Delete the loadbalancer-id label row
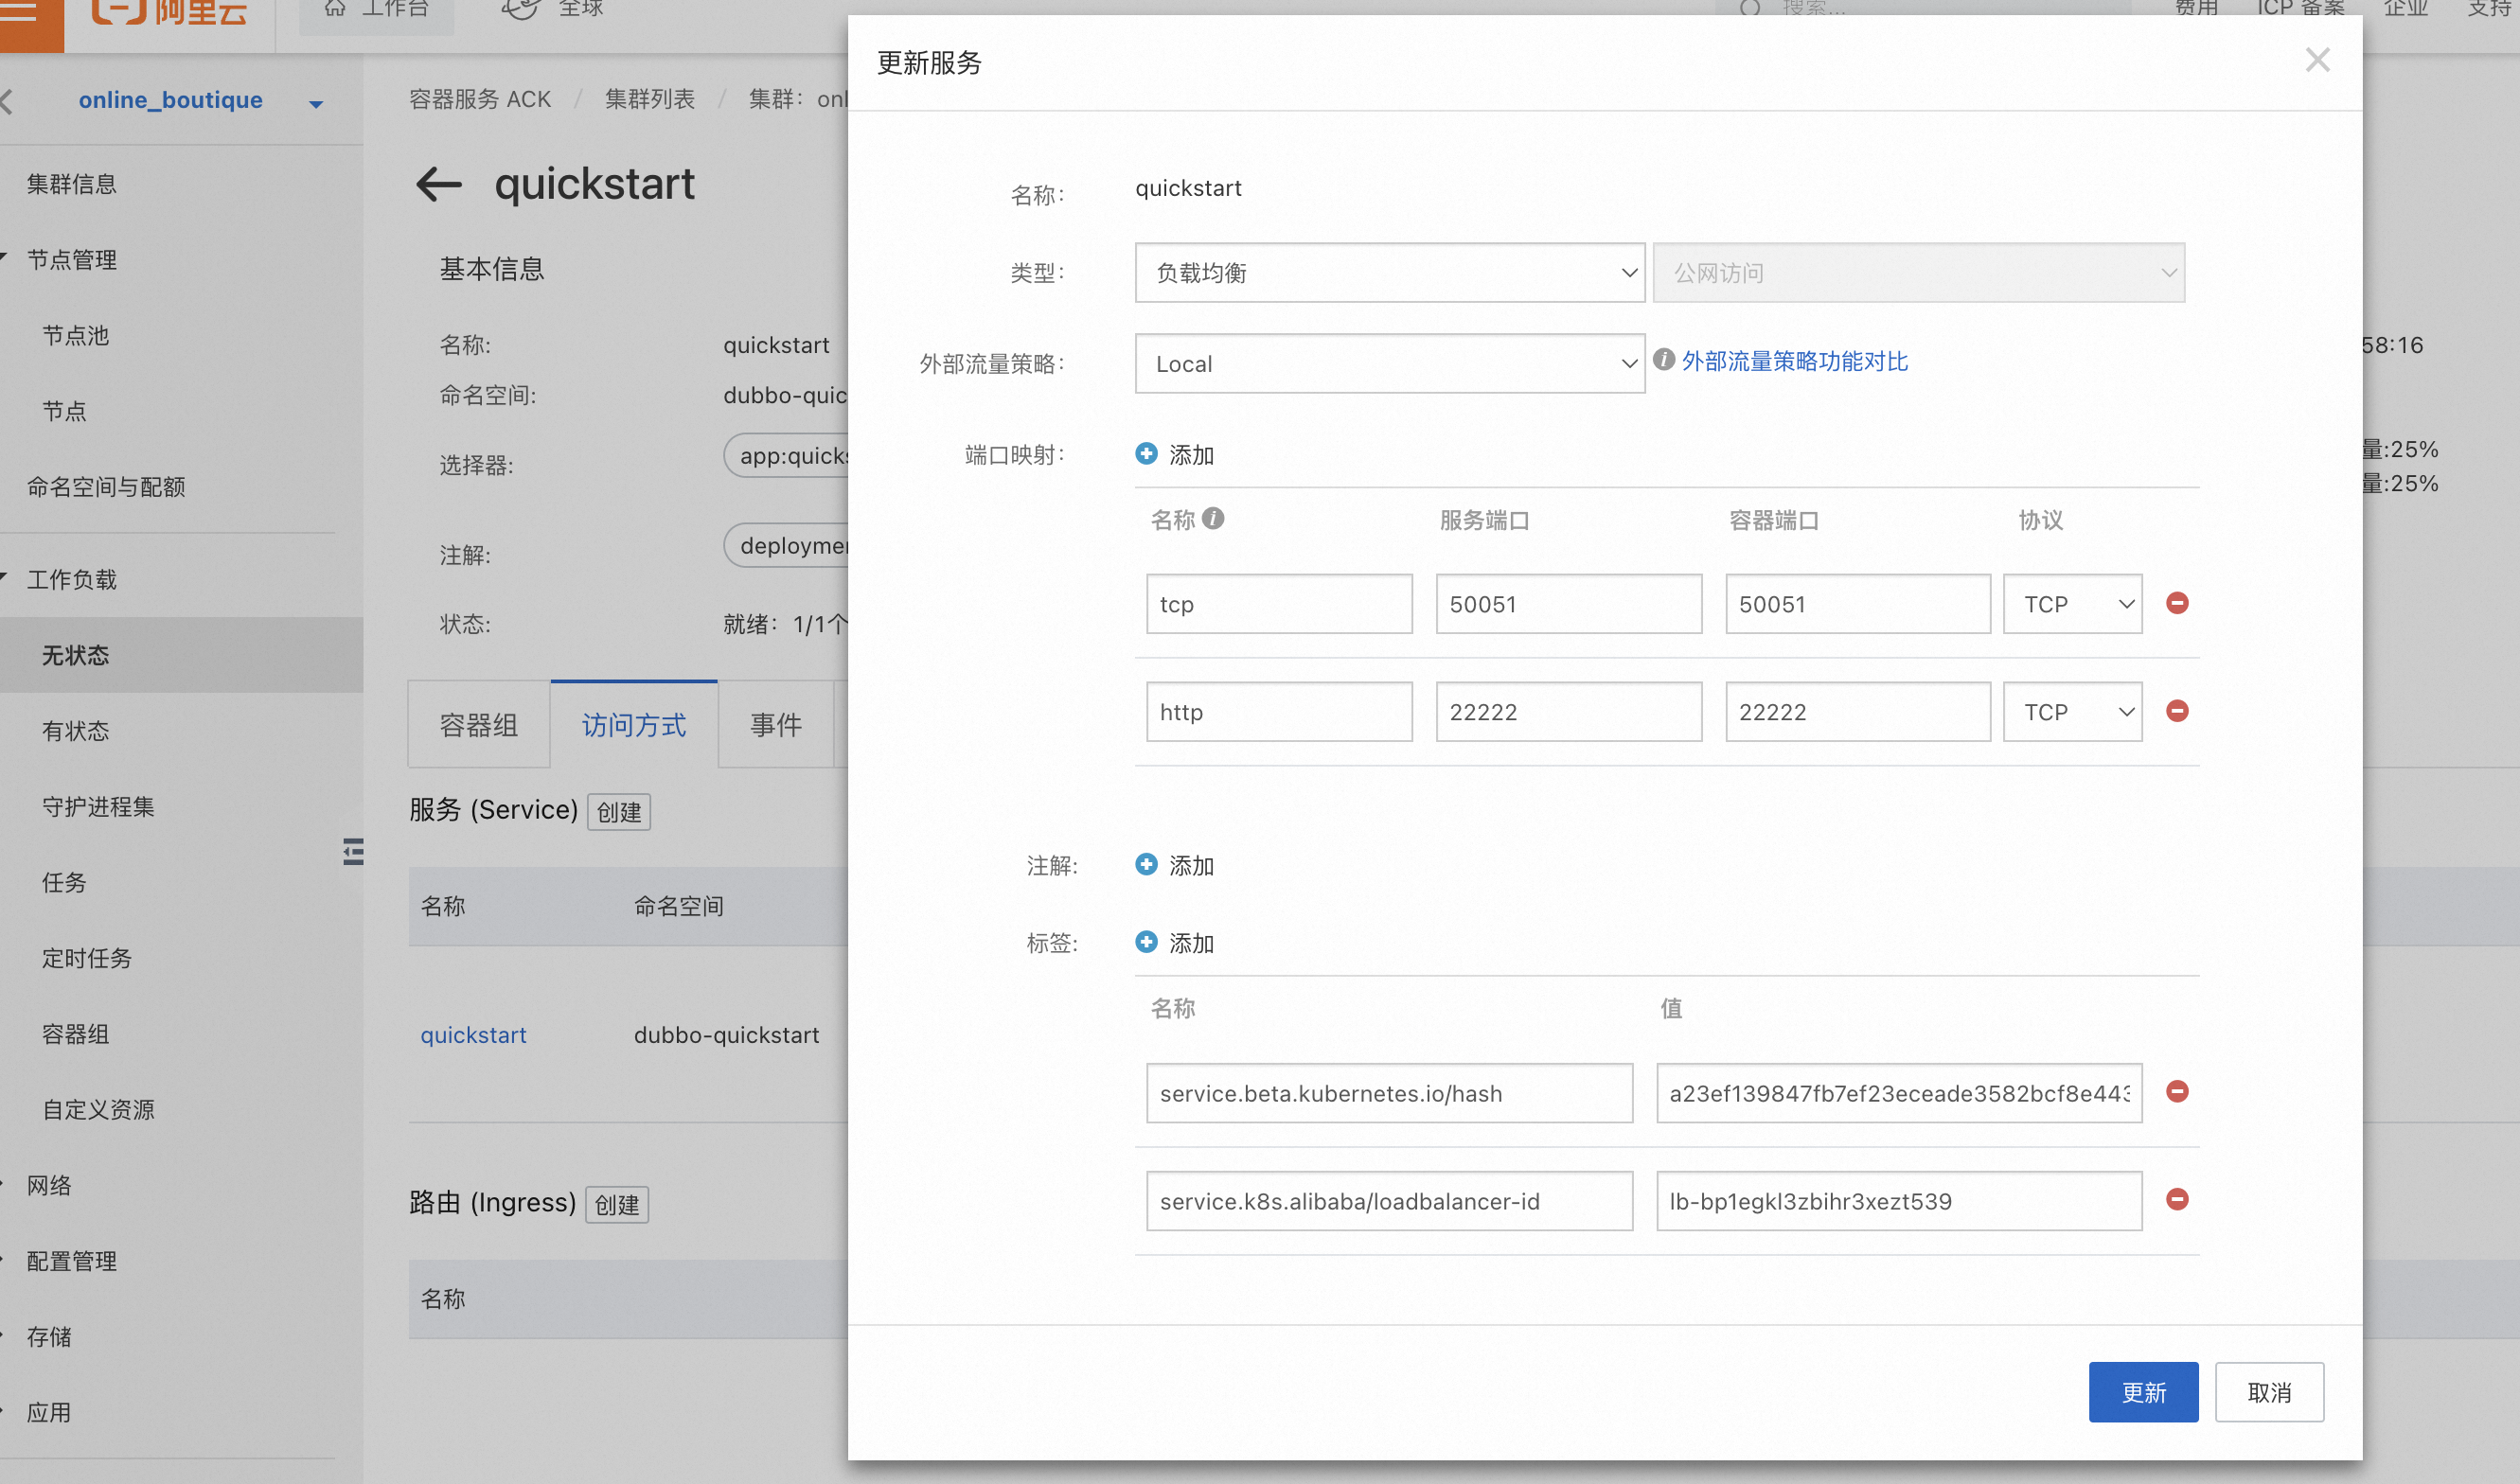This screenshot has width=2520, height=1484. (x=2176, y=1199)
